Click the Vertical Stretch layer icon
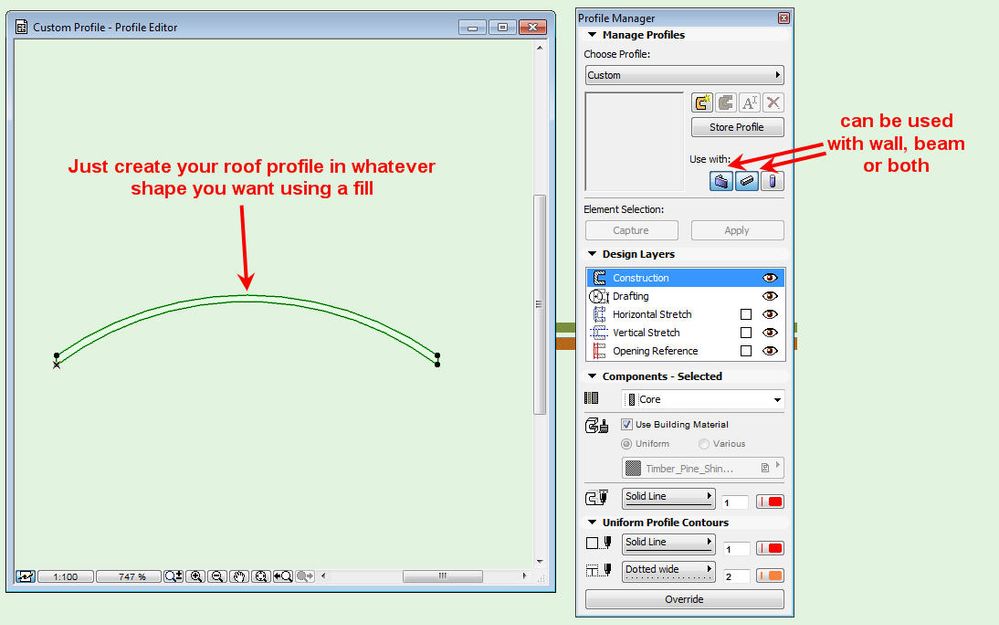The width and height of the screenshot is (999, 625). [599, 333]
